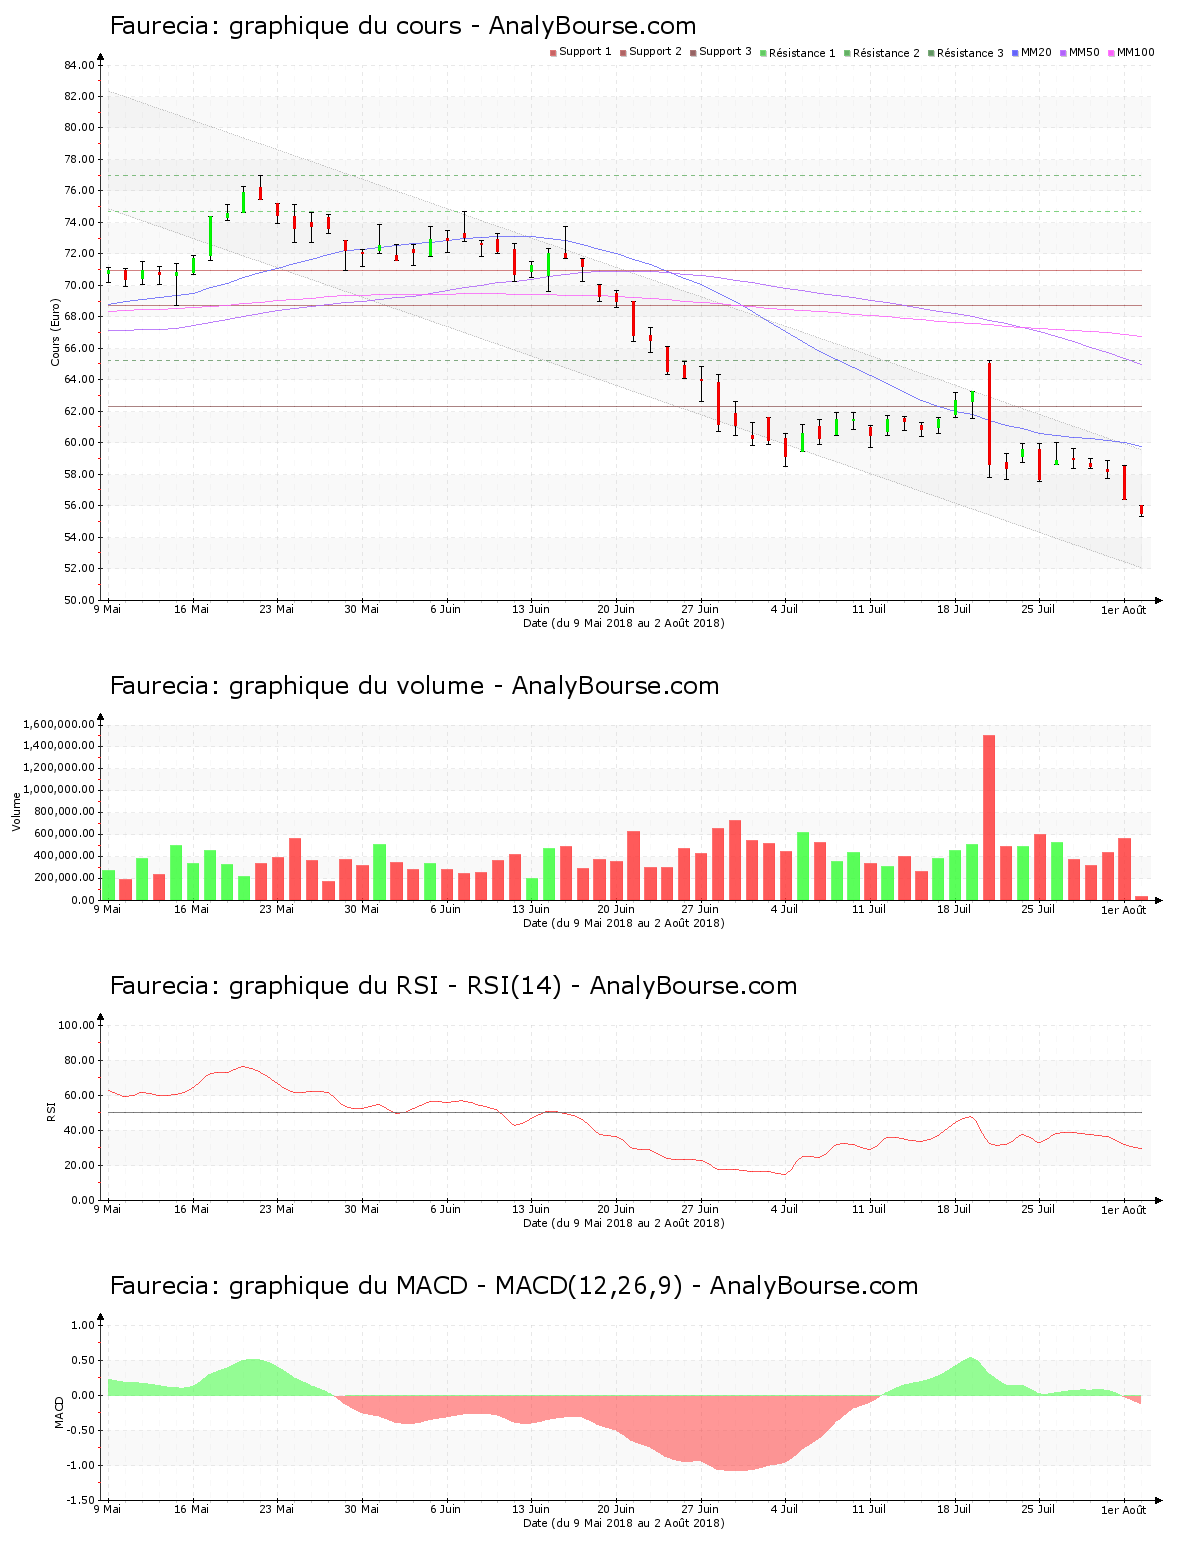Click the red swatch beside Support 1
The image size is (1200, 1550).
point(553,53)
